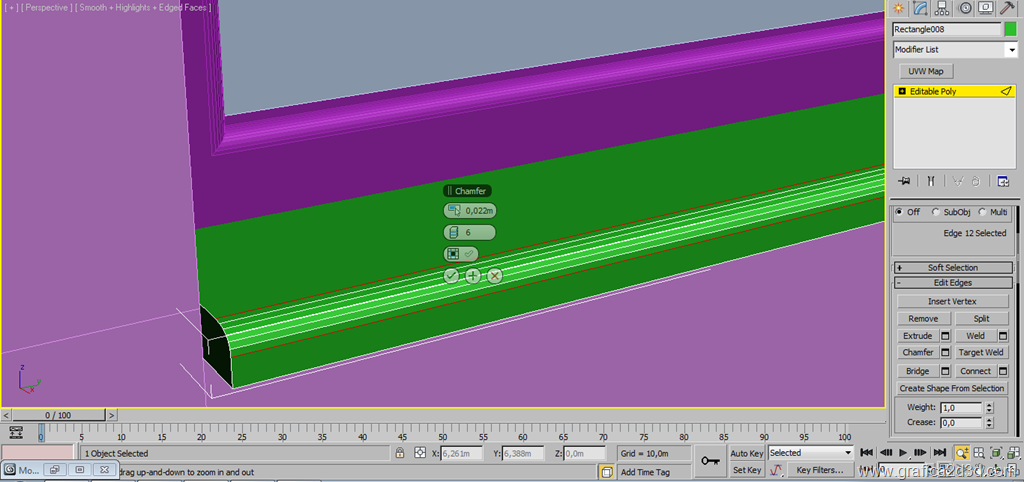Confirm chamfer with the OK checkmark
The width and height of the screenshot is (1024, 482).
(x=451, y=275)
